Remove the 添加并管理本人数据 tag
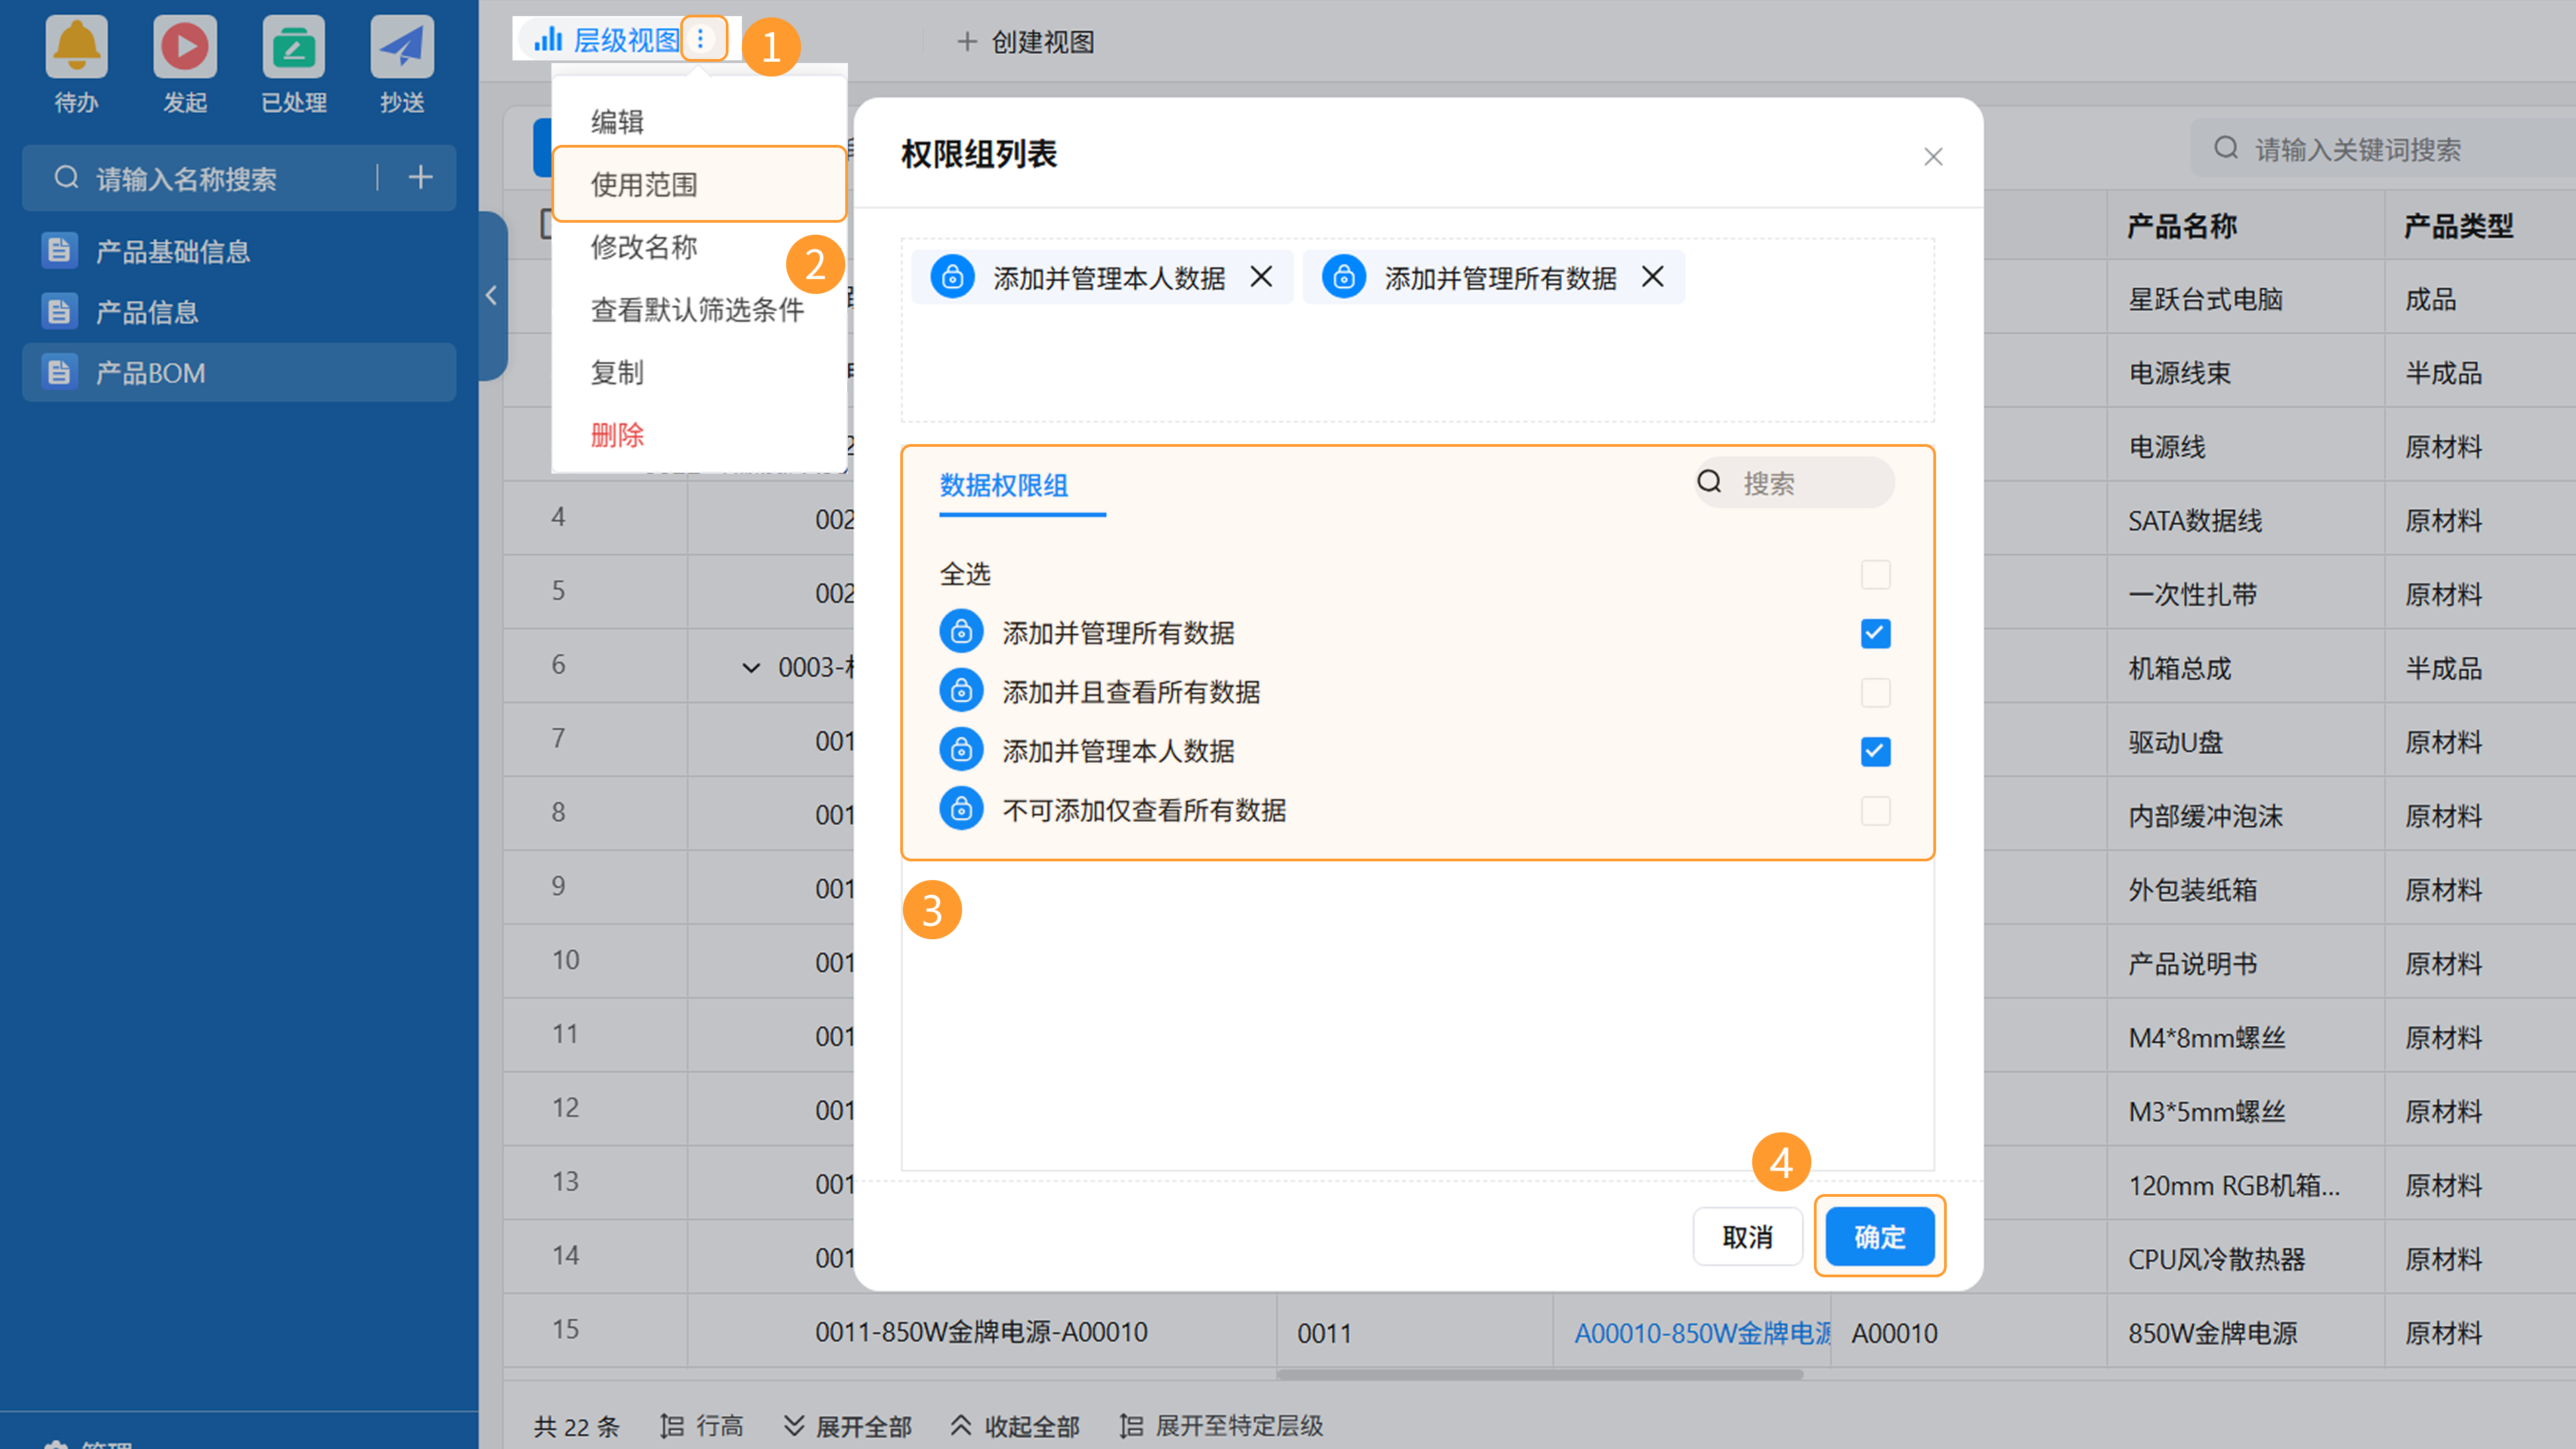 pos(1261,277)
